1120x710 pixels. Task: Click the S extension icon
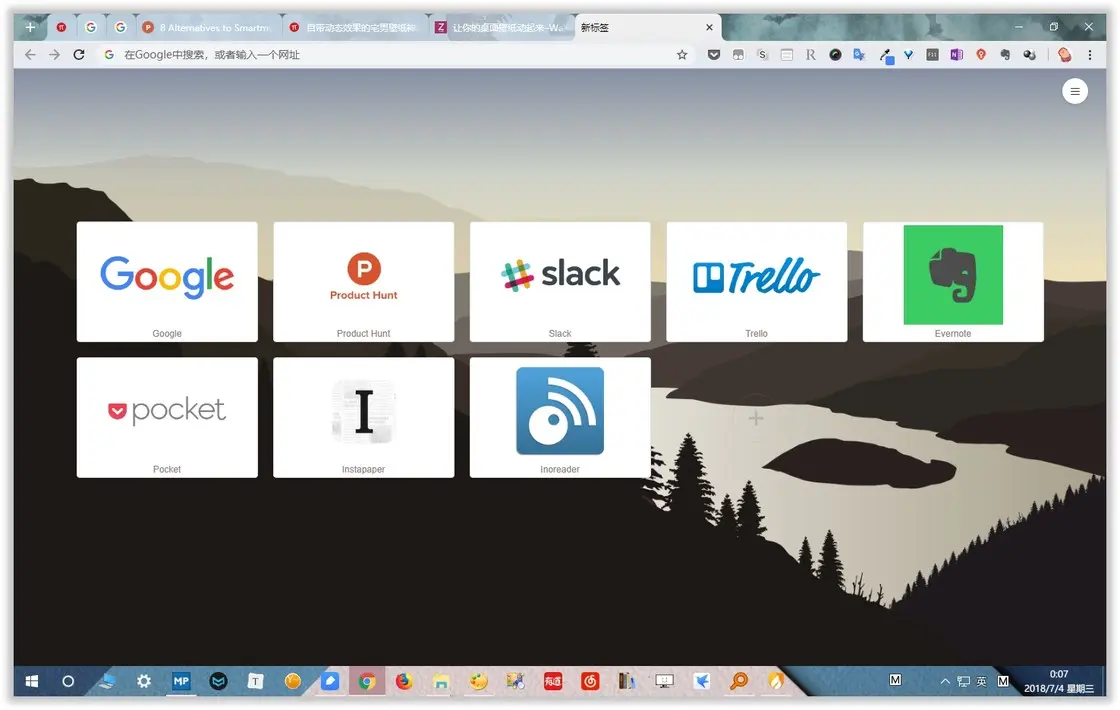pyautogui.click(x=762, y=54)
